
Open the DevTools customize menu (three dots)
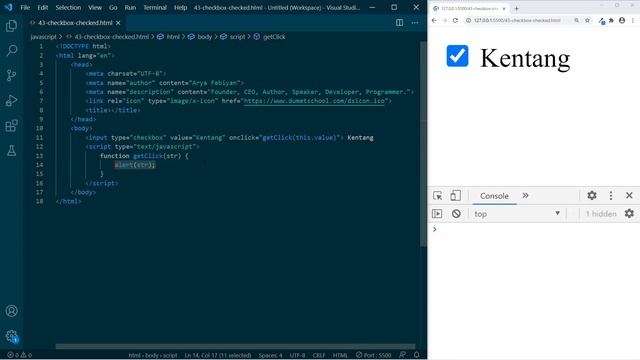(611, 196)
